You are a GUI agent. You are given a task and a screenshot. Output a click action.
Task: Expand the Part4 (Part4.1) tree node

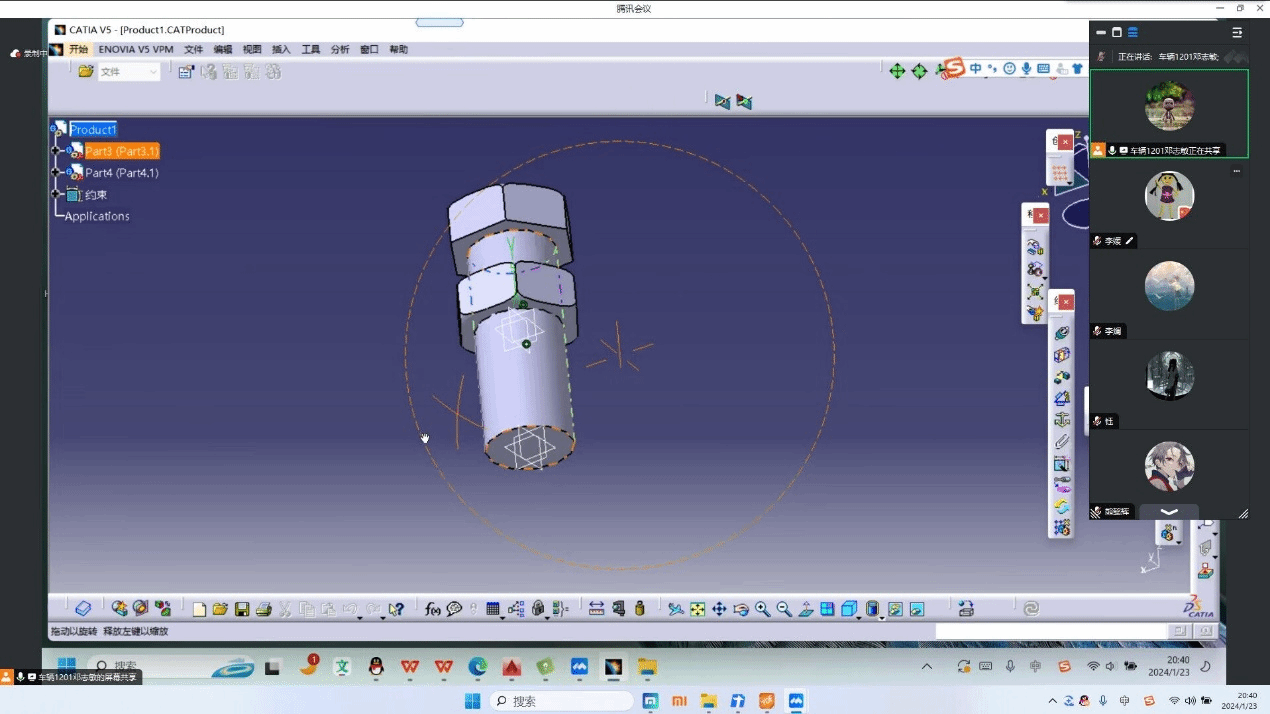56,173
